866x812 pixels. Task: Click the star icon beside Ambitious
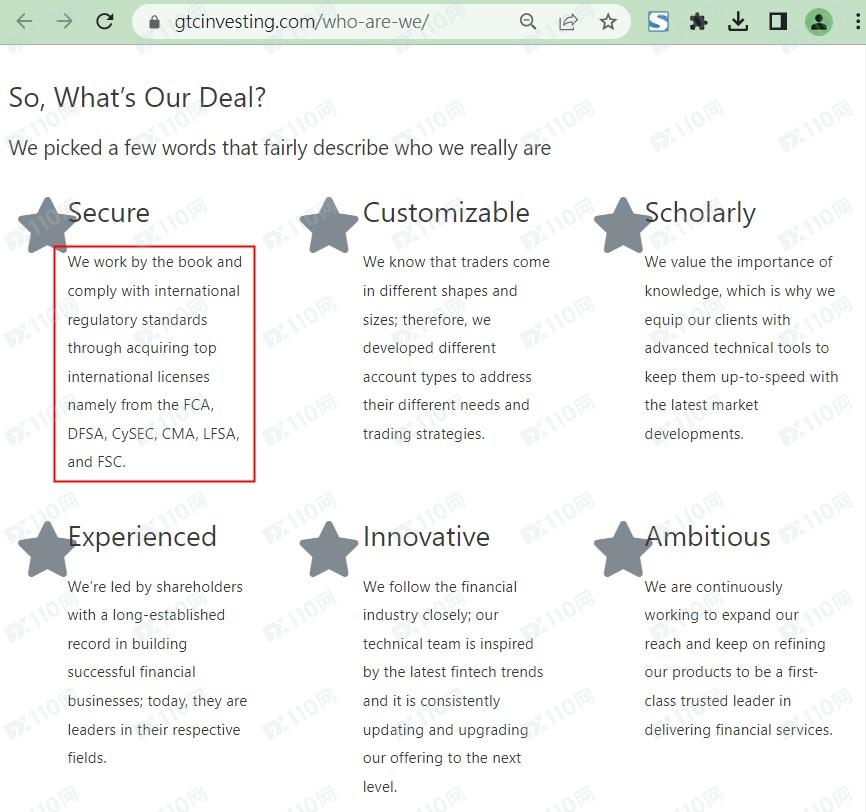tap(623, 549)
